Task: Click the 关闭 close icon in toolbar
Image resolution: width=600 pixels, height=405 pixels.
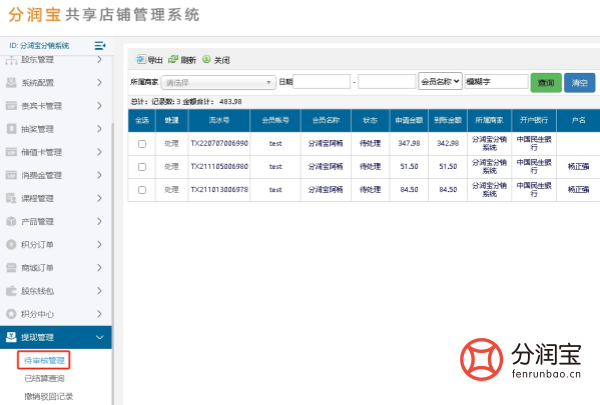Action: (206, 59)
